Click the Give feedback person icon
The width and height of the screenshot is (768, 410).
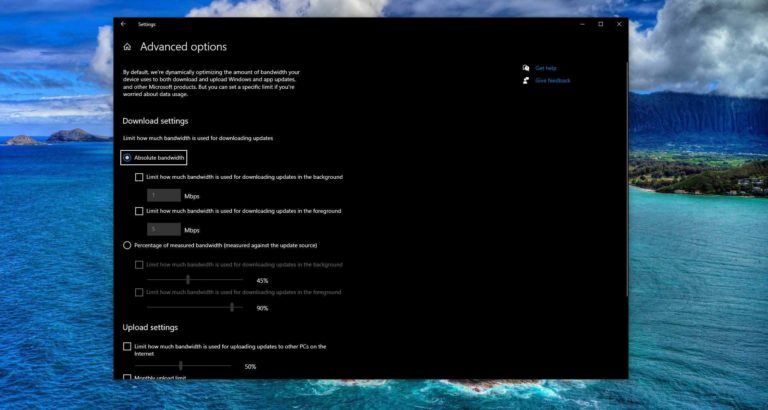click(x=526, y=80)
